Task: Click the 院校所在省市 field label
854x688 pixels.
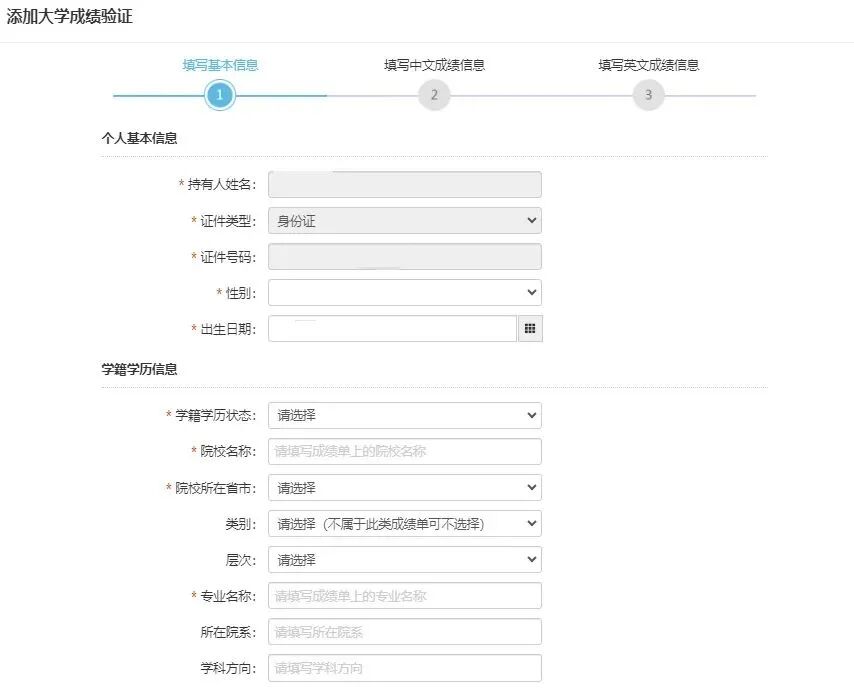Action: pos(215,488)
